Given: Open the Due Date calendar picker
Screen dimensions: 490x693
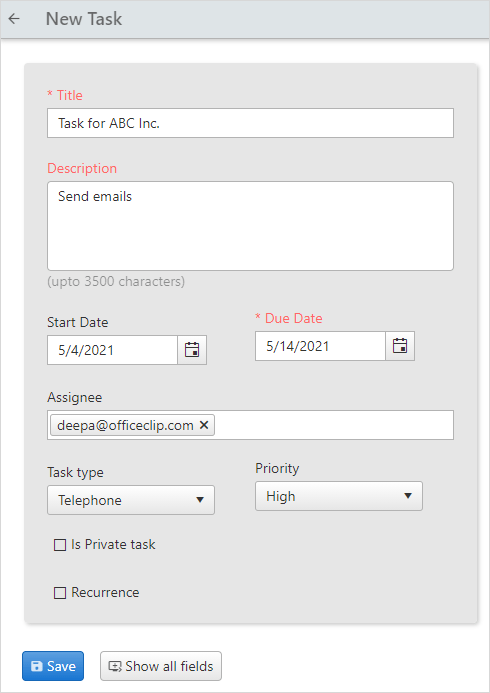Looking at the screenshot, I should point(400,346).
